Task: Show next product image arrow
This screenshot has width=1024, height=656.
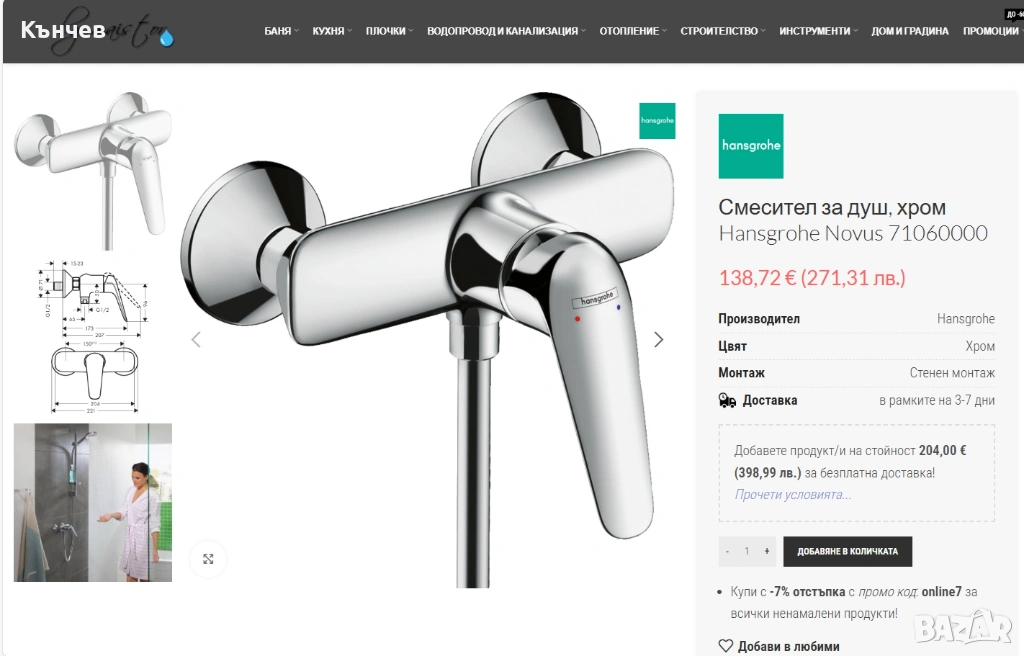Action: coord(658,340)
